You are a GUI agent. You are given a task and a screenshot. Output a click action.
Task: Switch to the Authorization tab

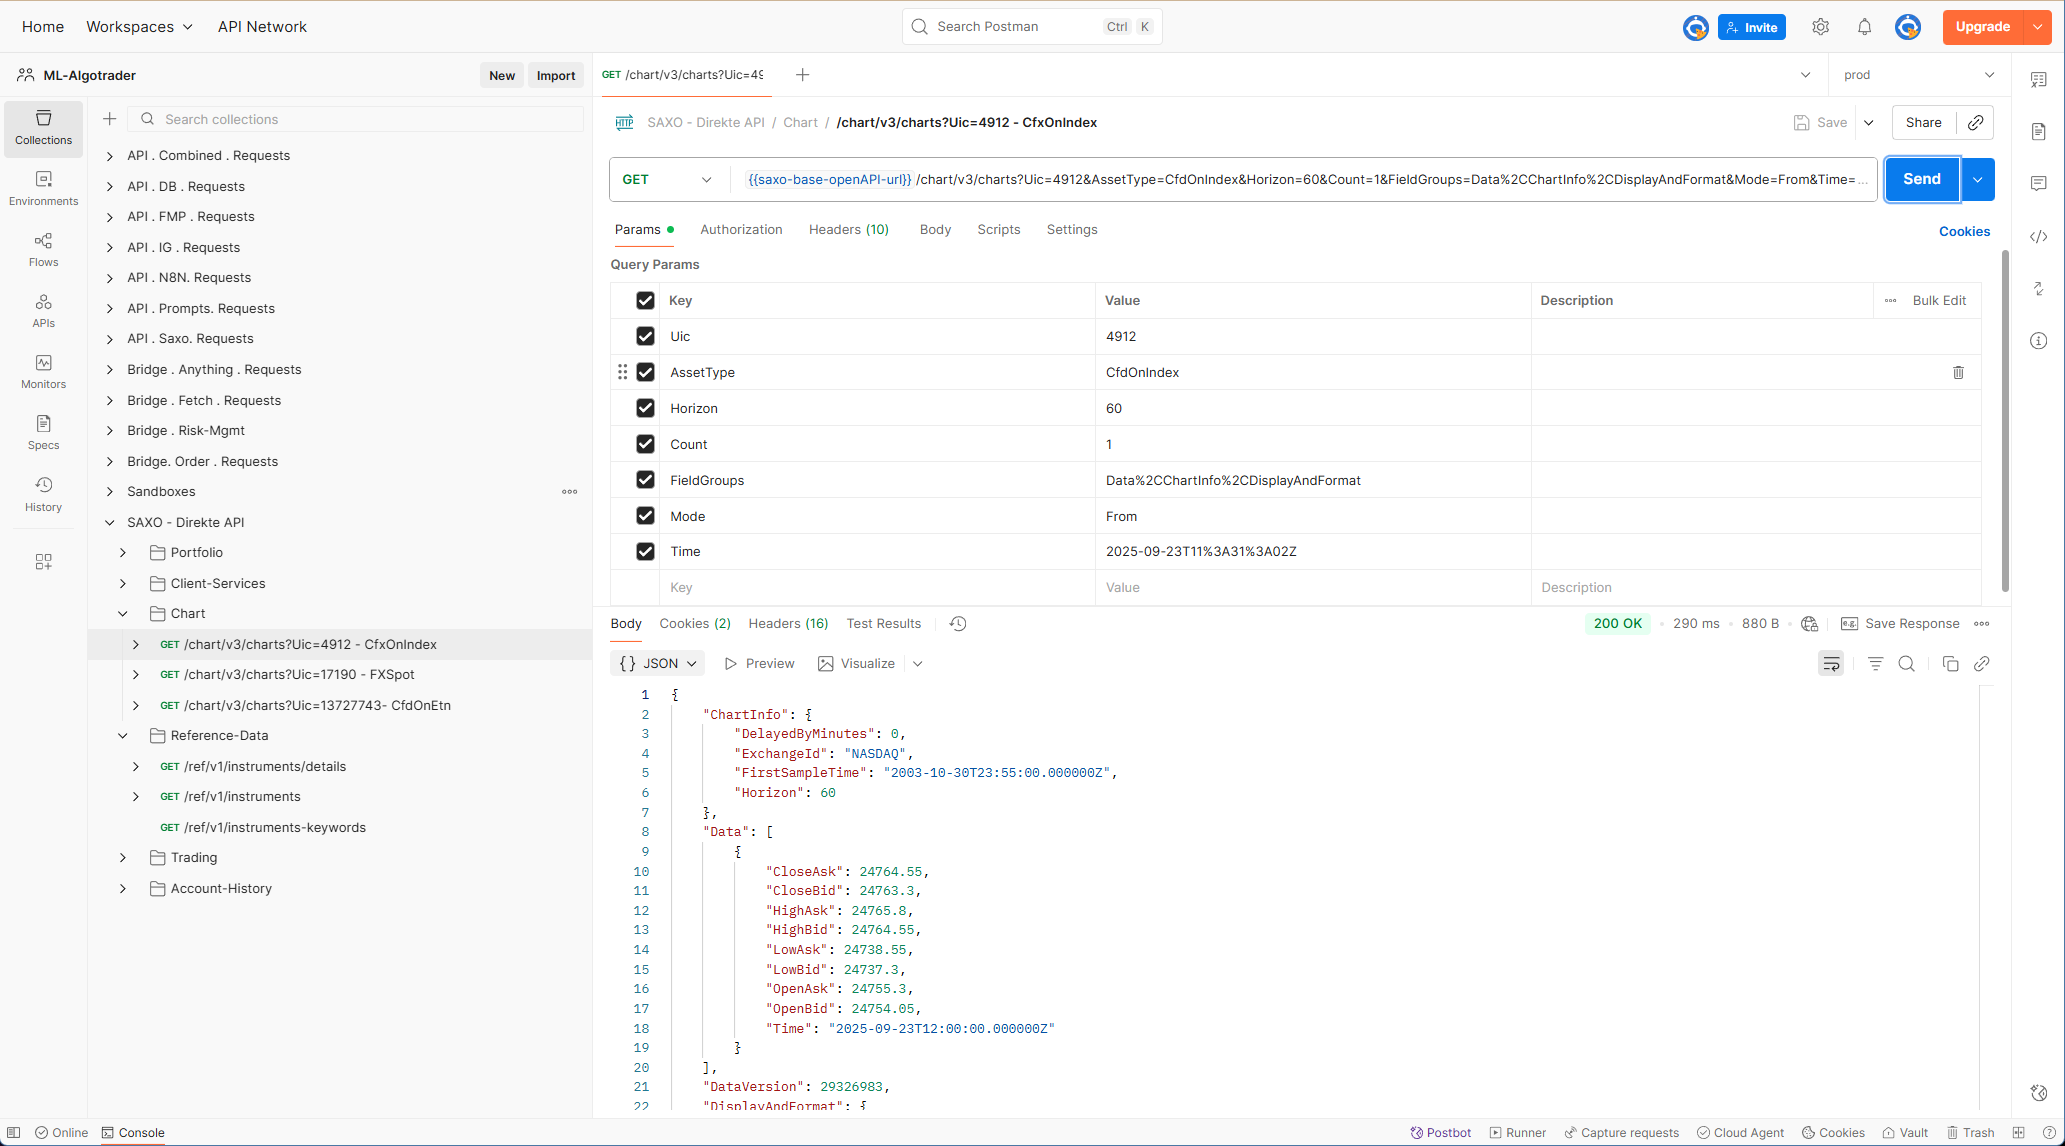(741, 230)
